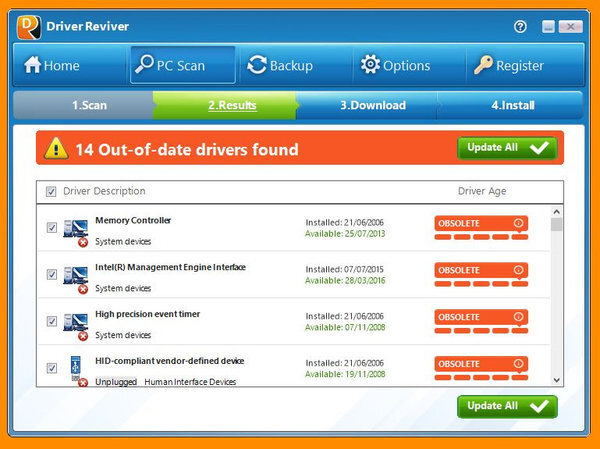Click the yellow warning triangle icon

coord(56,148)
